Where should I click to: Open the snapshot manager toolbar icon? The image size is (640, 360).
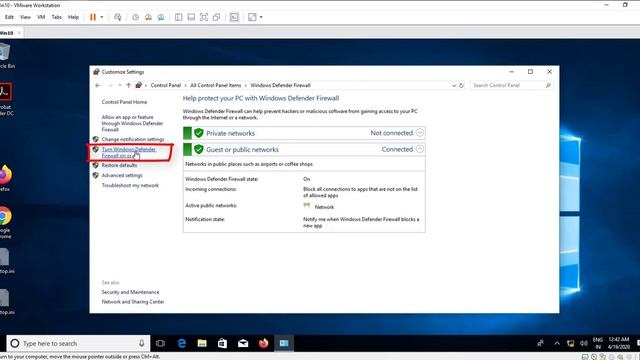tap(161, 17)
